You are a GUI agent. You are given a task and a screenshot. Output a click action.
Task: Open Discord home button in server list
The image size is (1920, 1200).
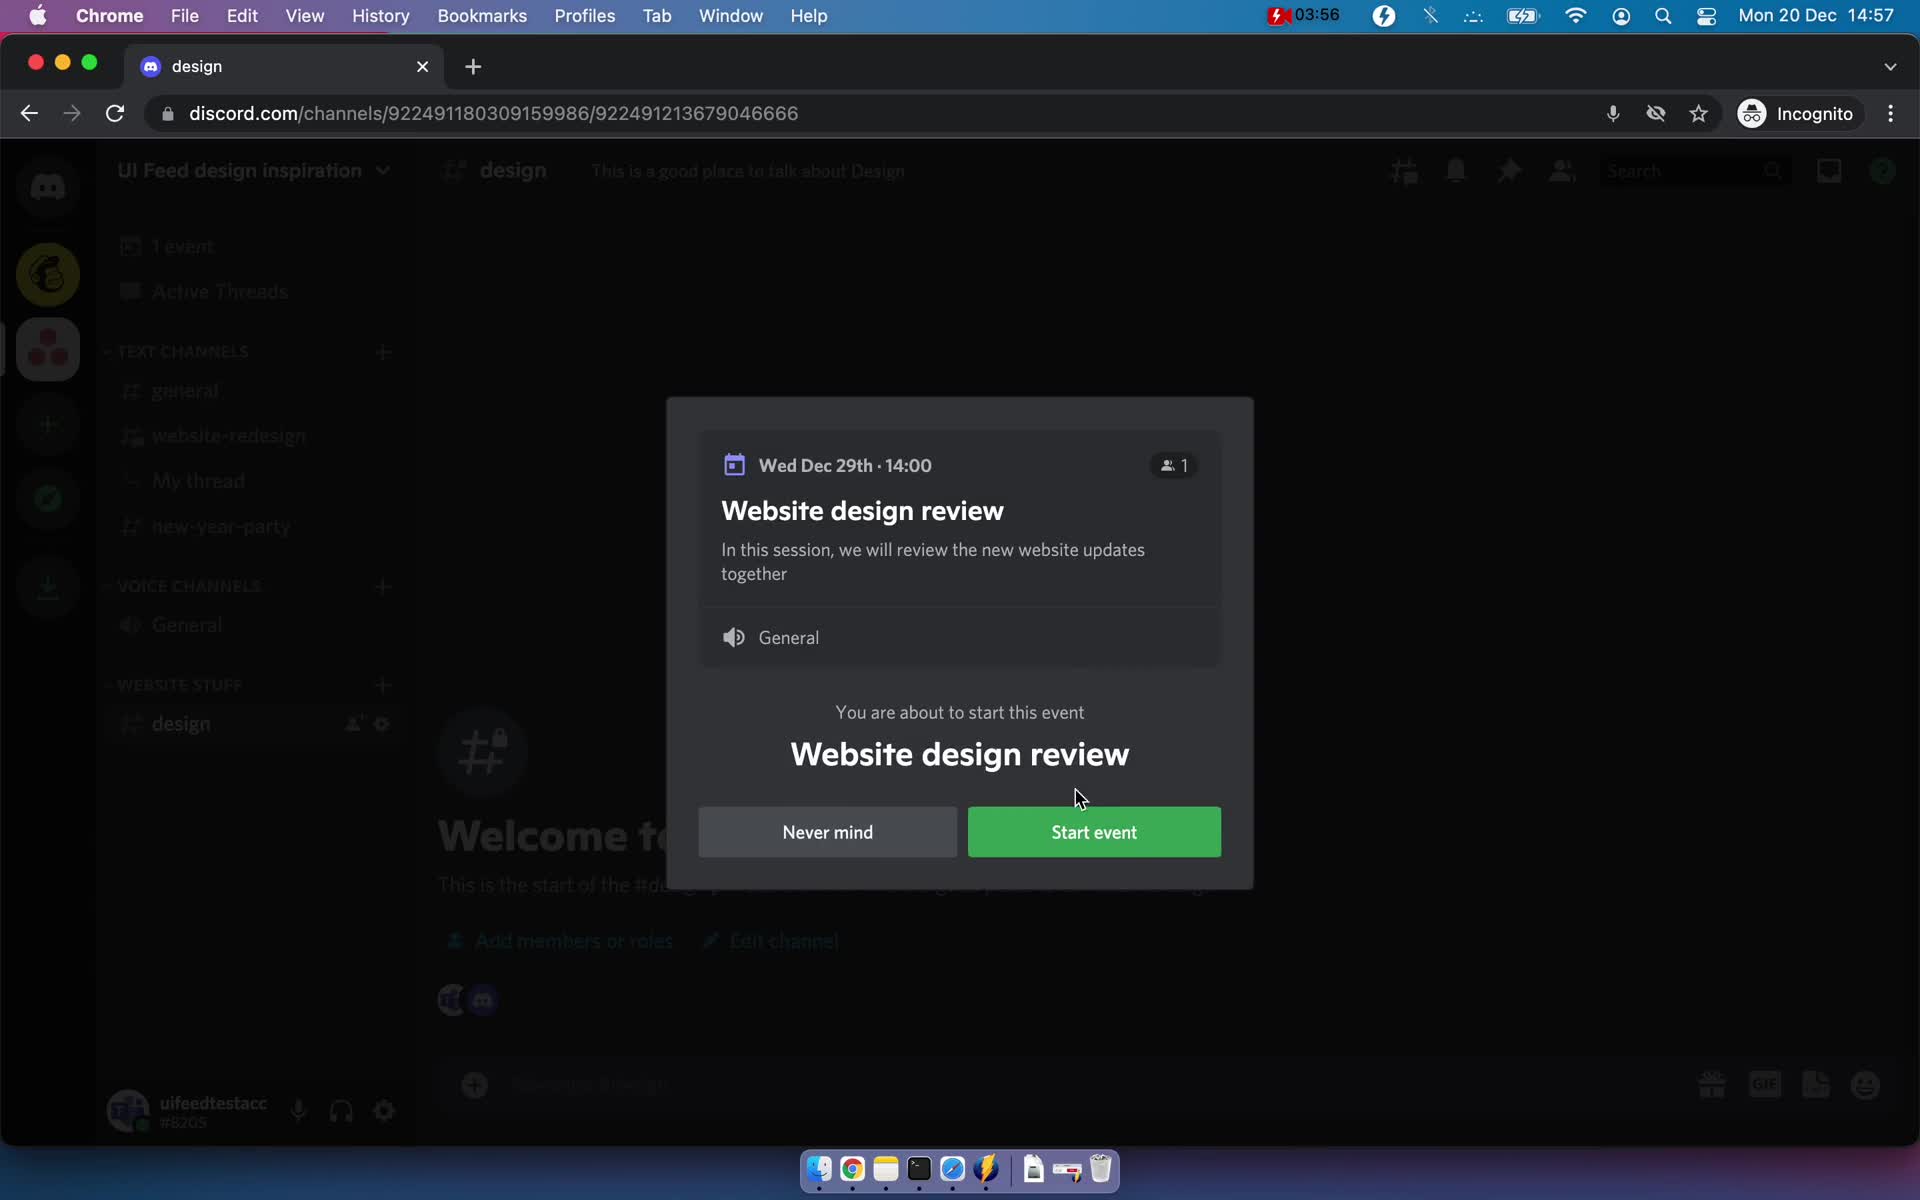coord(47,187)
